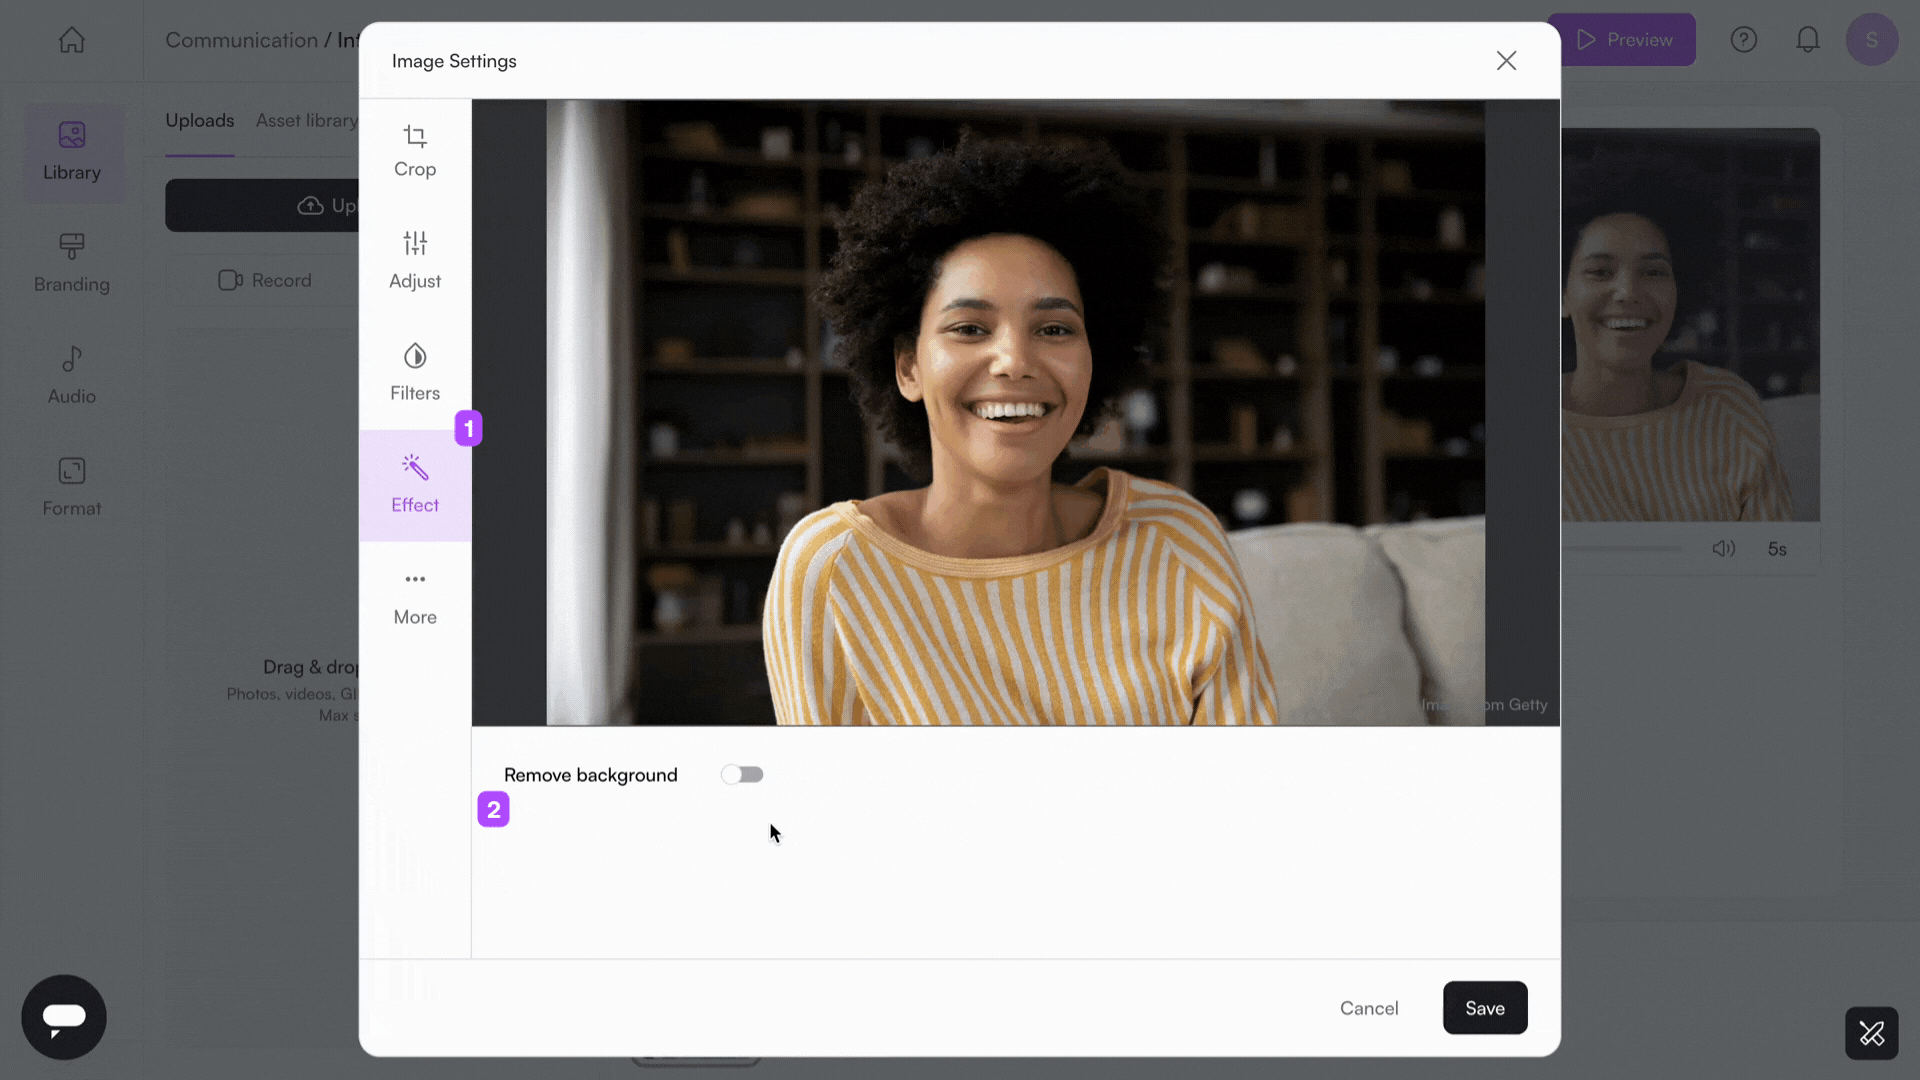
Task: Click the background scene thumbnail
Action: [1690, 325]
